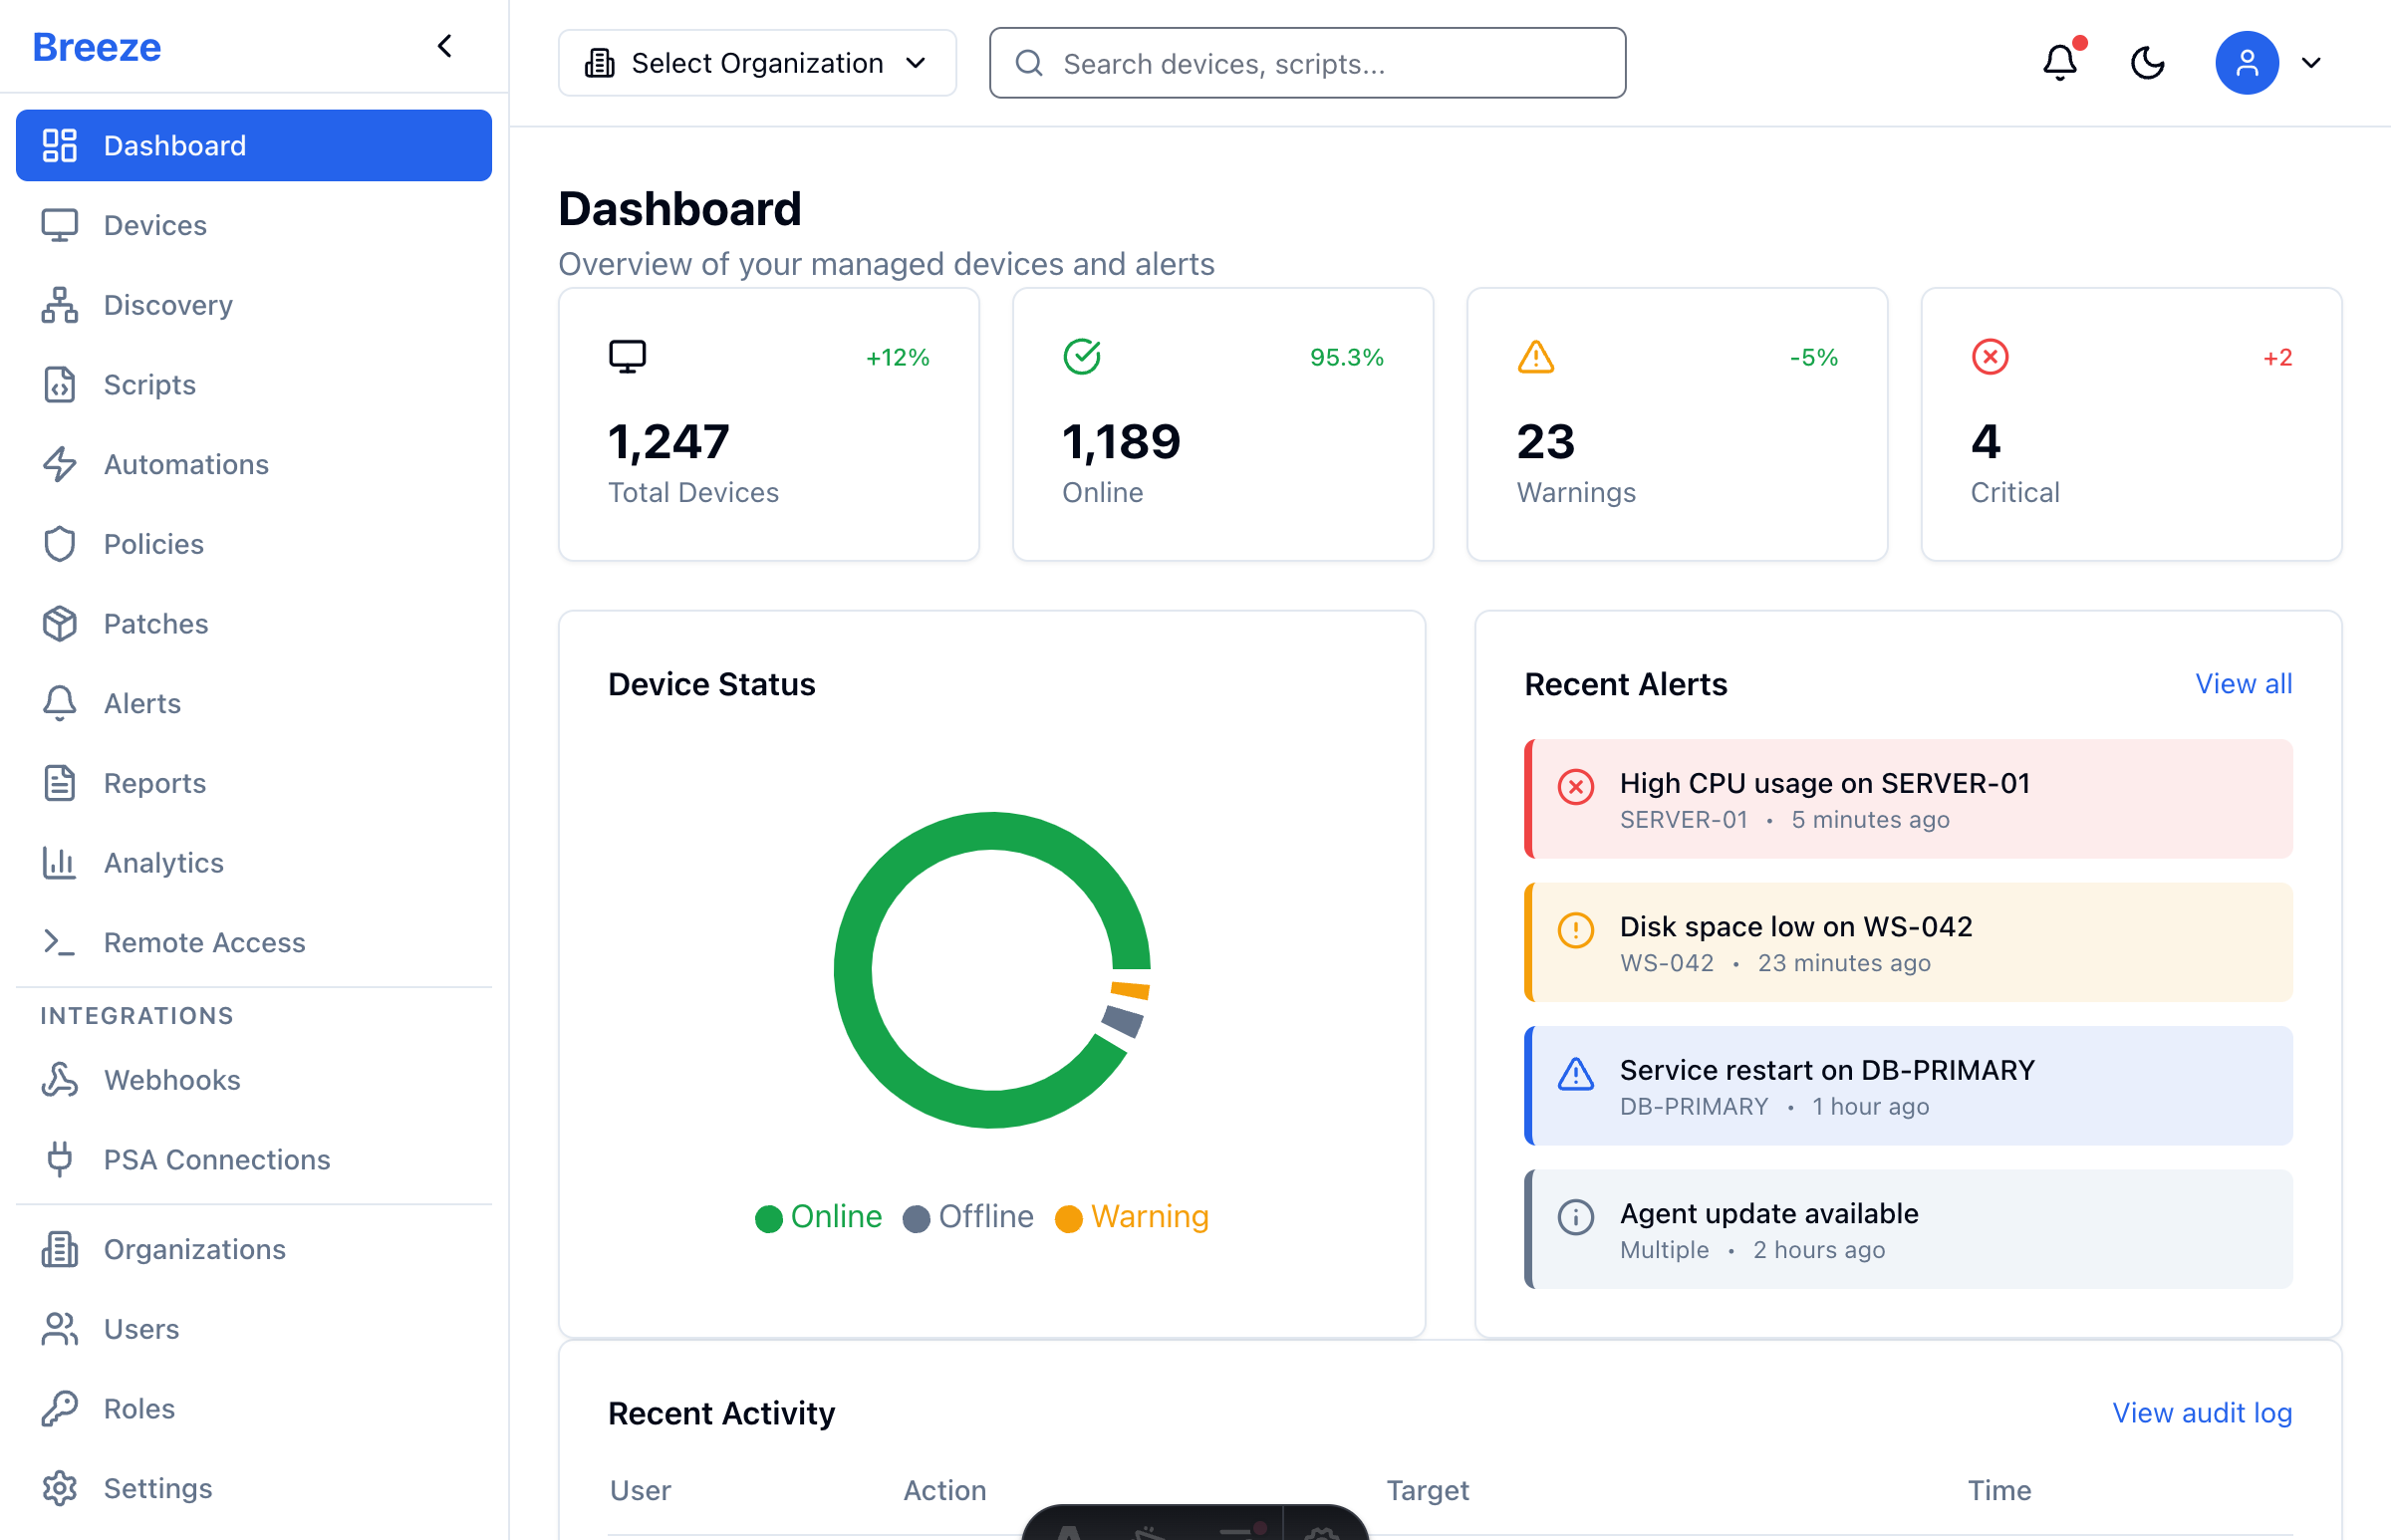Click View all recent alerts

click(2243, 683)
